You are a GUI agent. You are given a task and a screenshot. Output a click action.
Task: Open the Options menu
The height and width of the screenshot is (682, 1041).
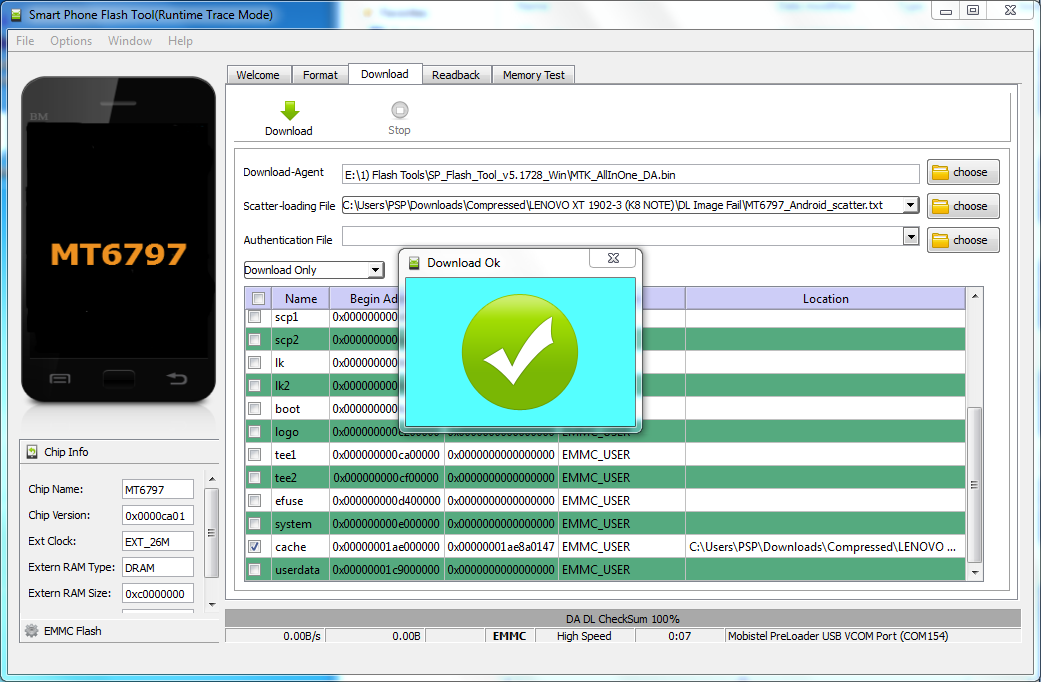[x=71, y=41]
